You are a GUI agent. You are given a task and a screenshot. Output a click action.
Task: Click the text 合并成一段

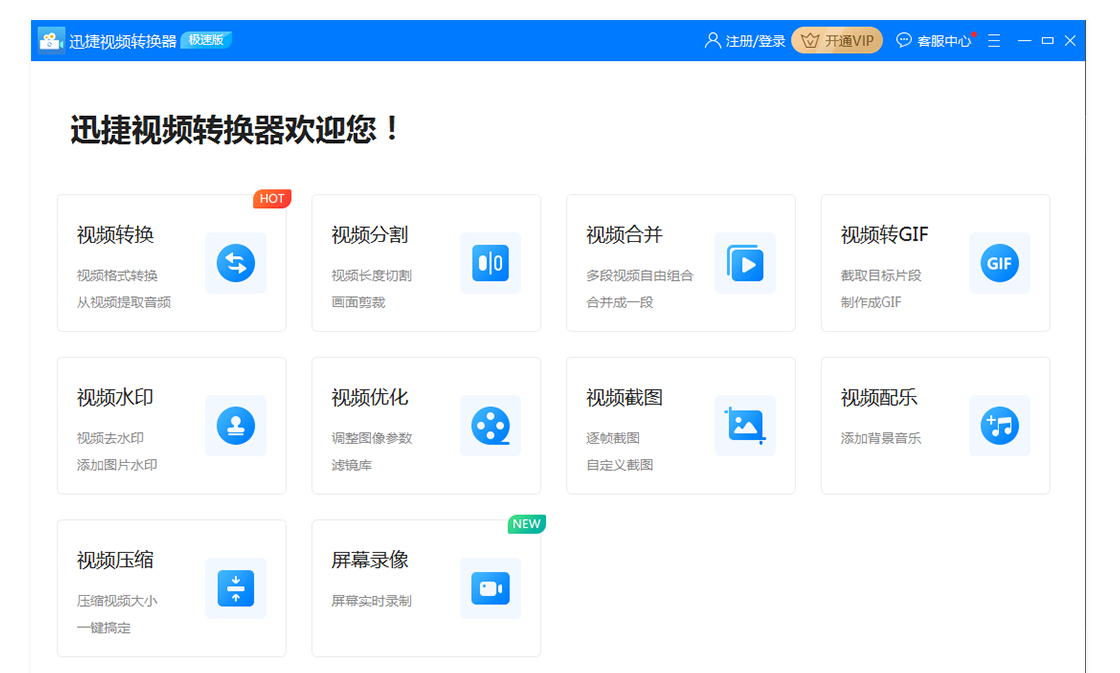(619, 302)
